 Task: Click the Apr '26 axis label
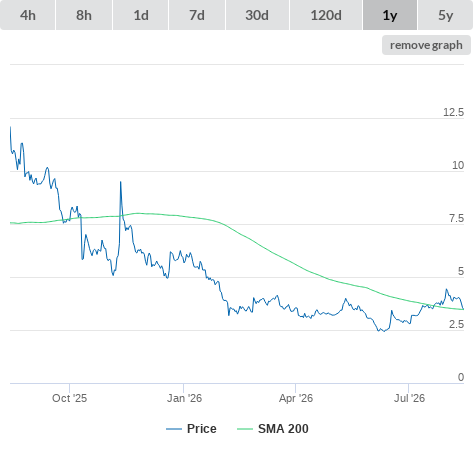[296, 398]
